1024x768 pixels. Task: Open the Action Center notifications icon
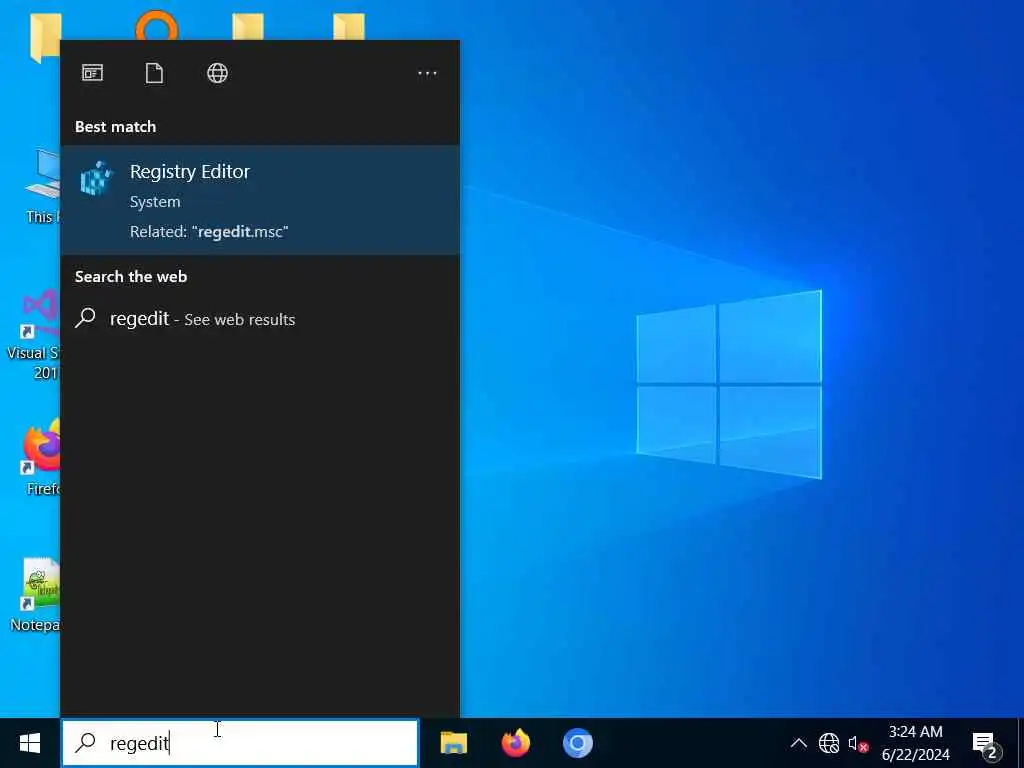point(985,744)
